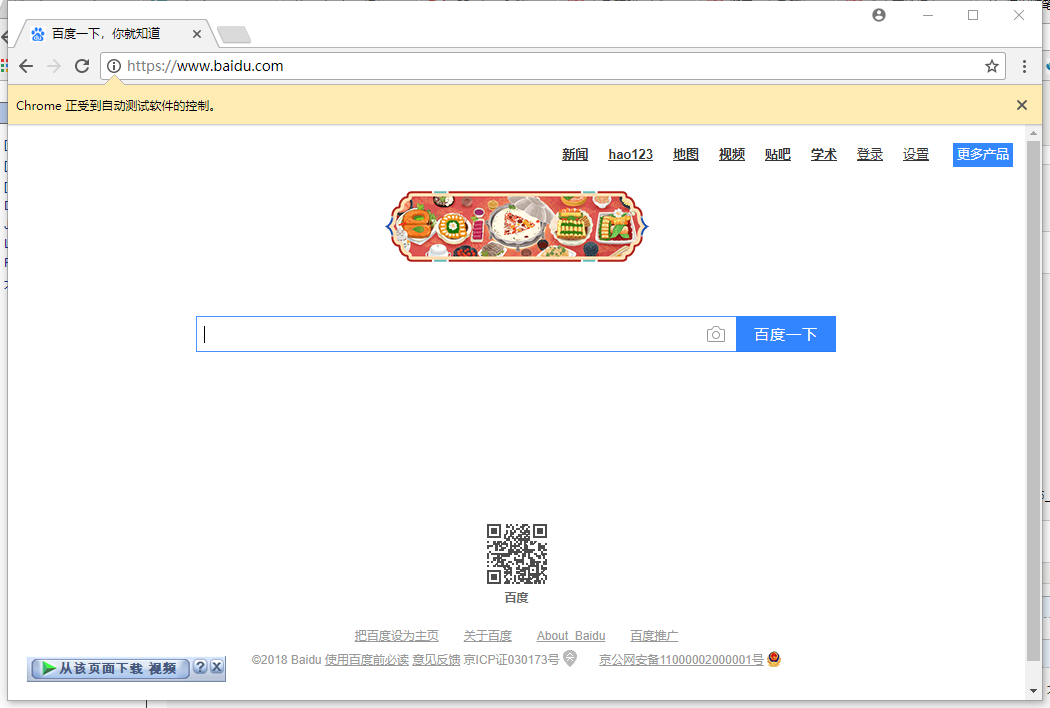Open a new tab button

pyautogui.click(x=234, y=34)
